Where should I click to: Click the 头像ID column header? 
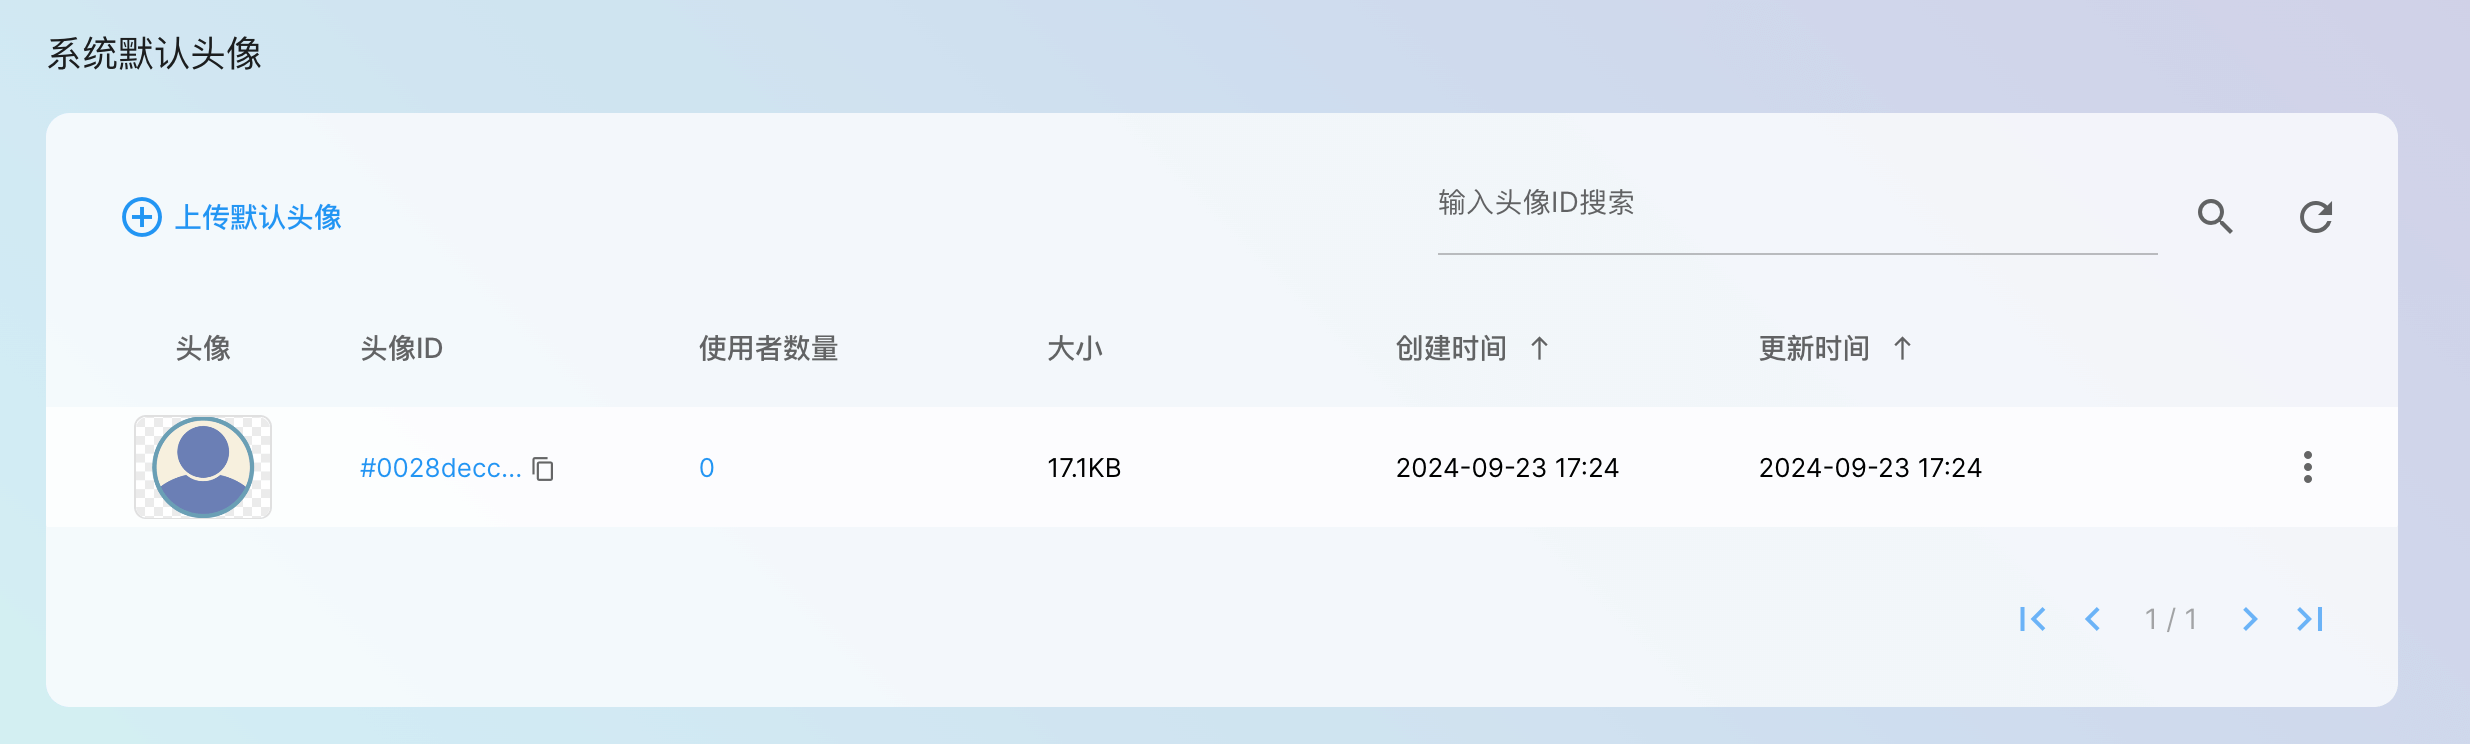tap(401, 348)
